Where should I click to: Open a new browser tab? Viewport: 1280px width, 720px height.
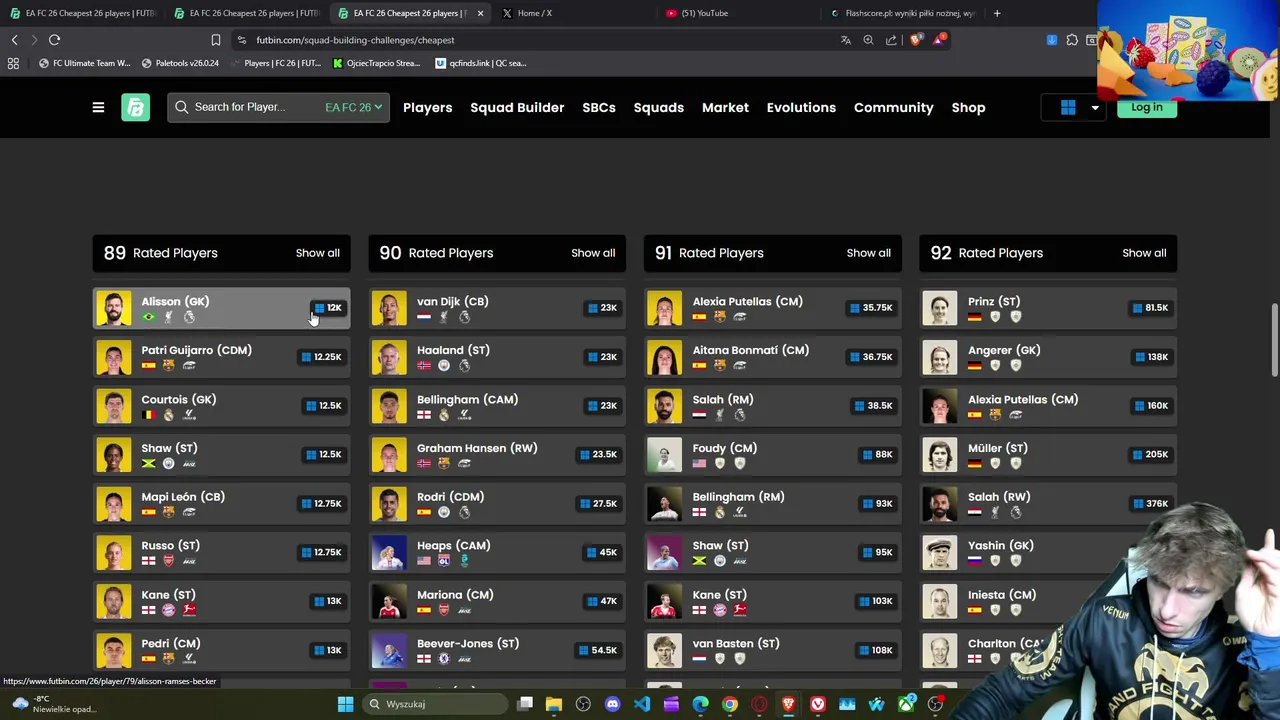(997, 13)
